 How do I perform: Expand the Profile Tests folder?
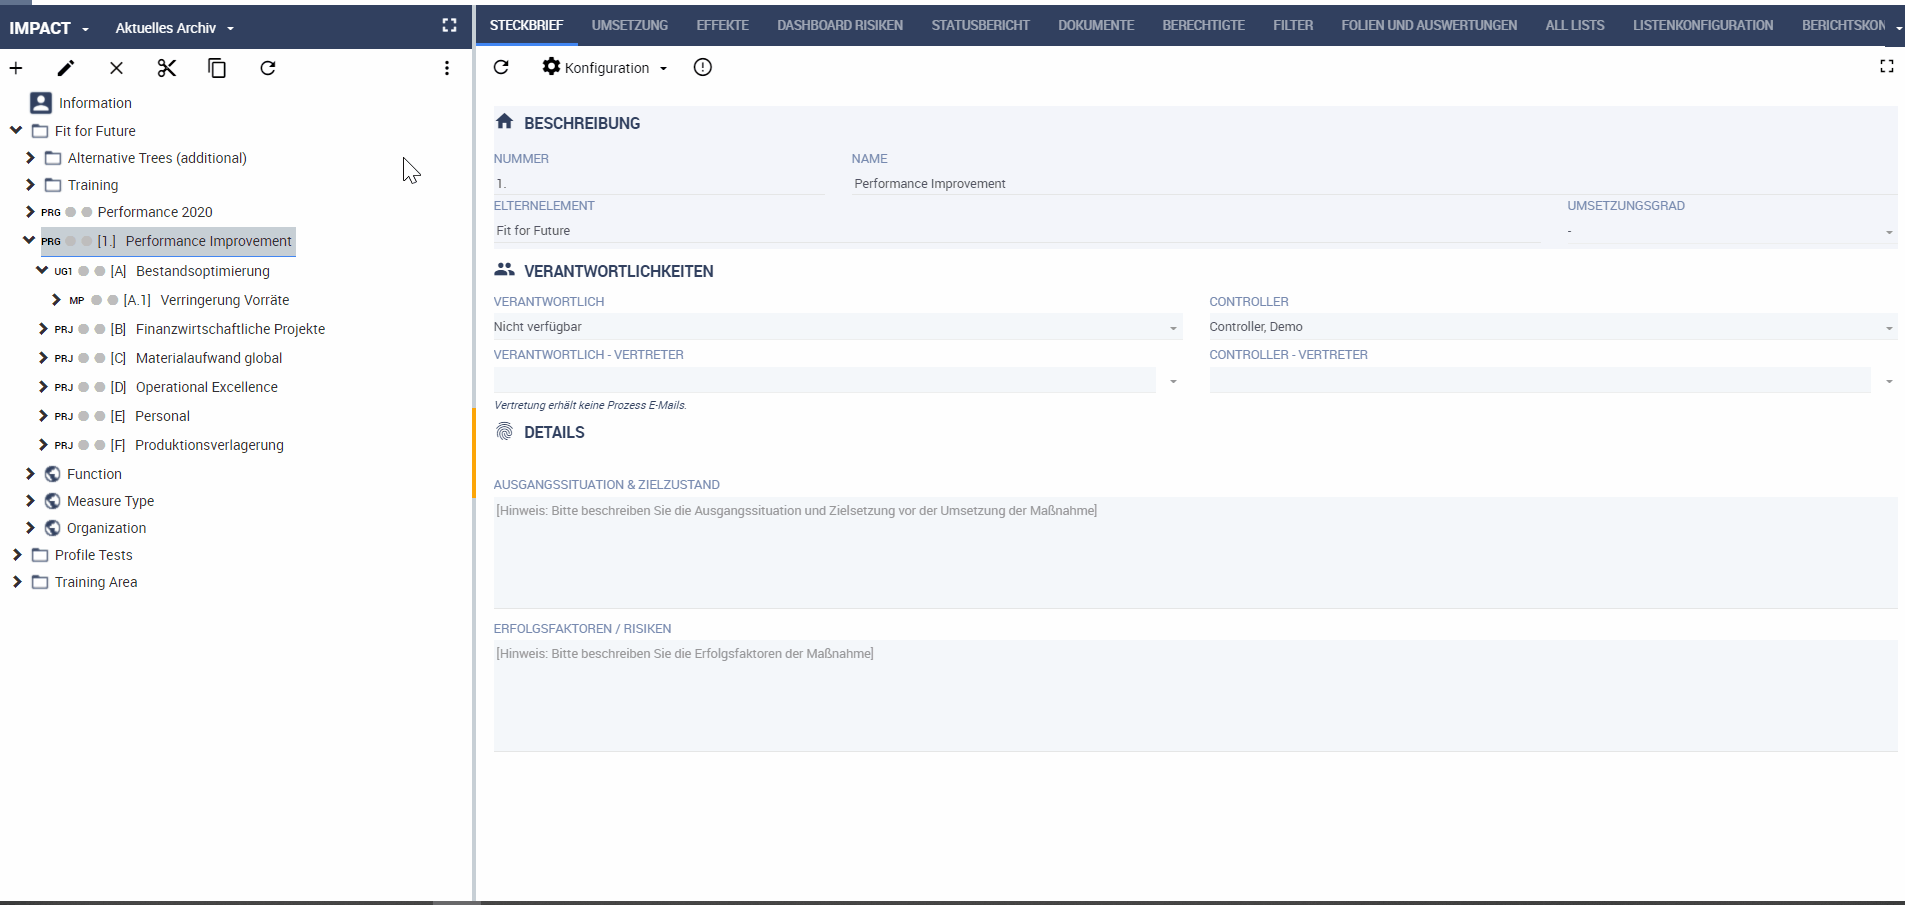point(17,554)
